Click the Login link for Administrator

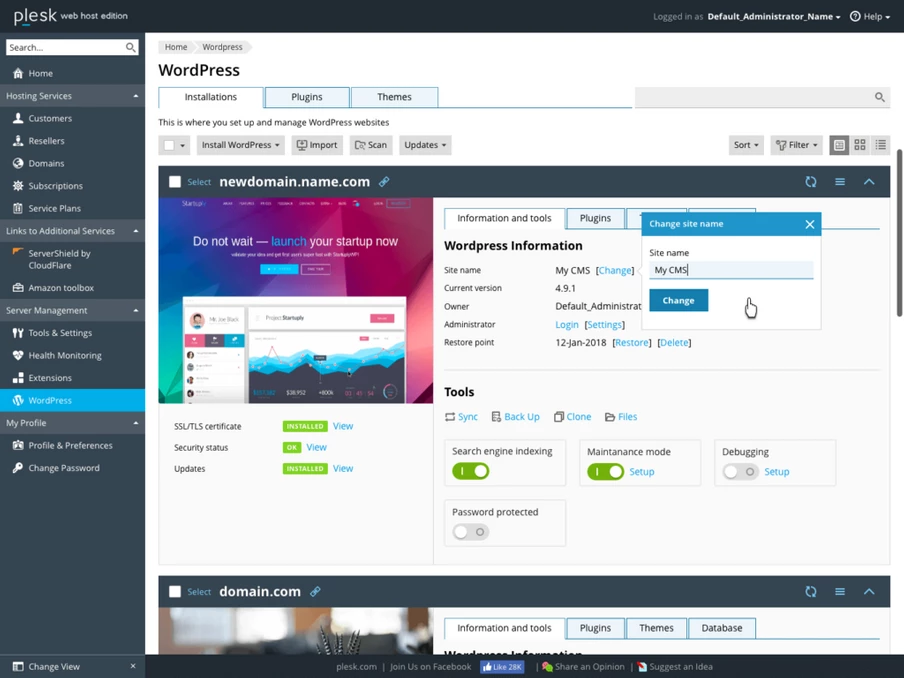566,325
